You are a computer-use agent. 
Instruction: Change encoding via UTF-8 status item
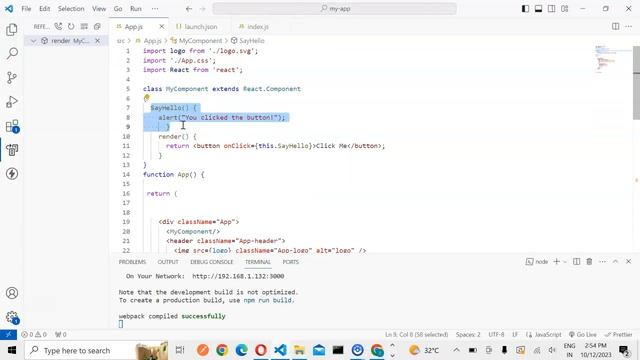click(496, 335)
